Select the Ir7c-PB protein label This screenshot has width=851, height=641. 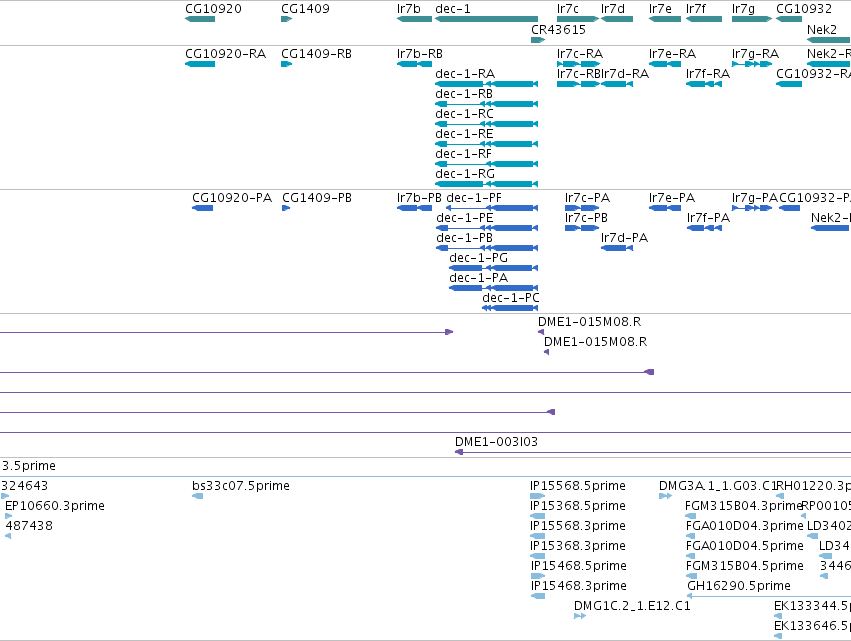pyautogui.click(x=586, y=218)
